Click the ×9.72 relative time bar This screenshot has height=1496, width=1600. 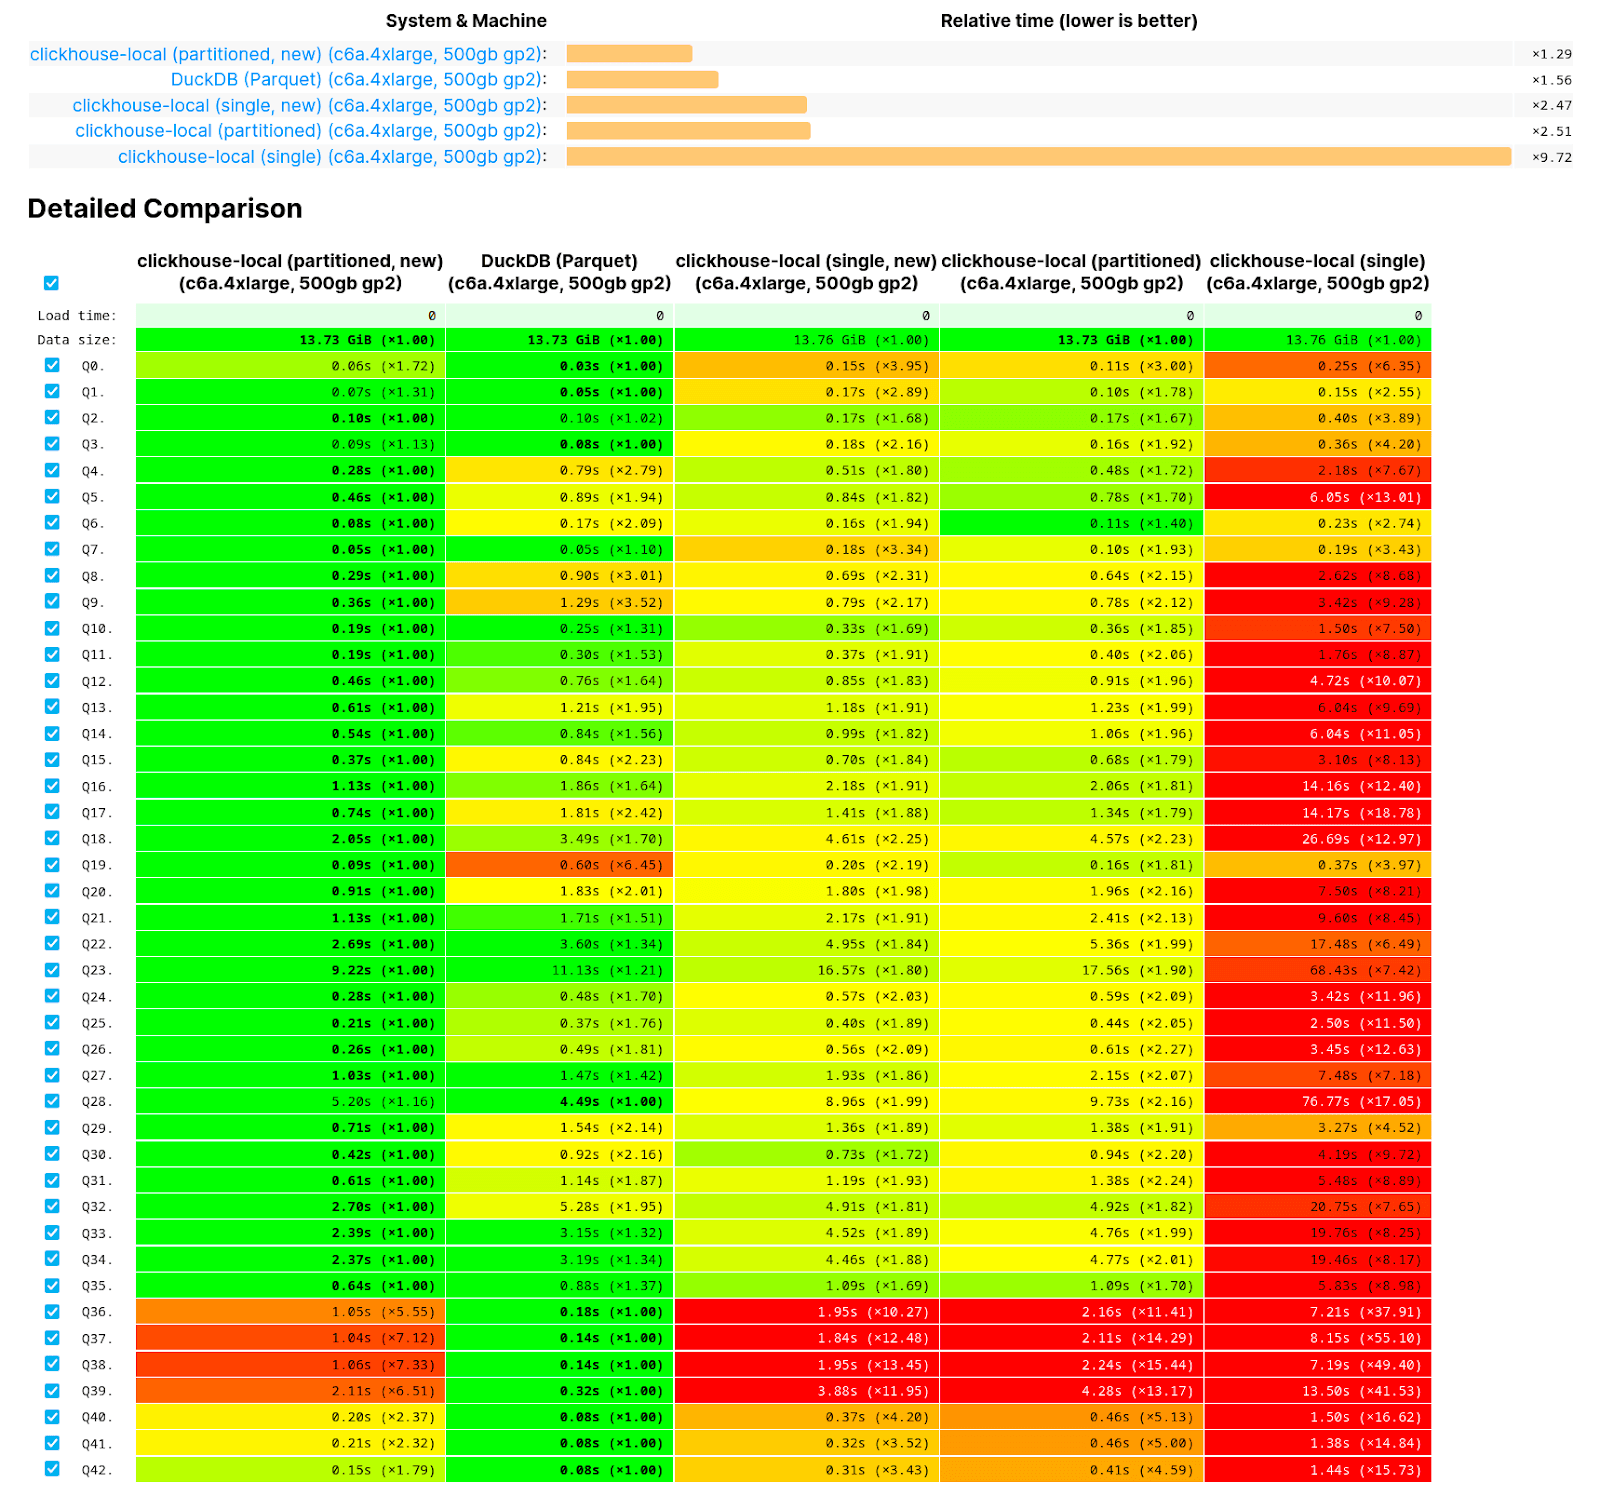point(1039,156)
